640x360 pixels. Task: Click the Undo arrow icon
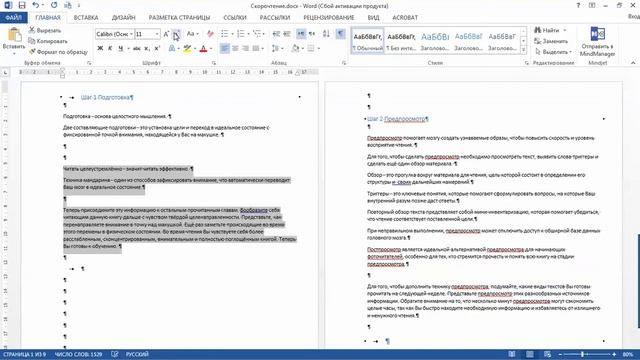[36, 5]
